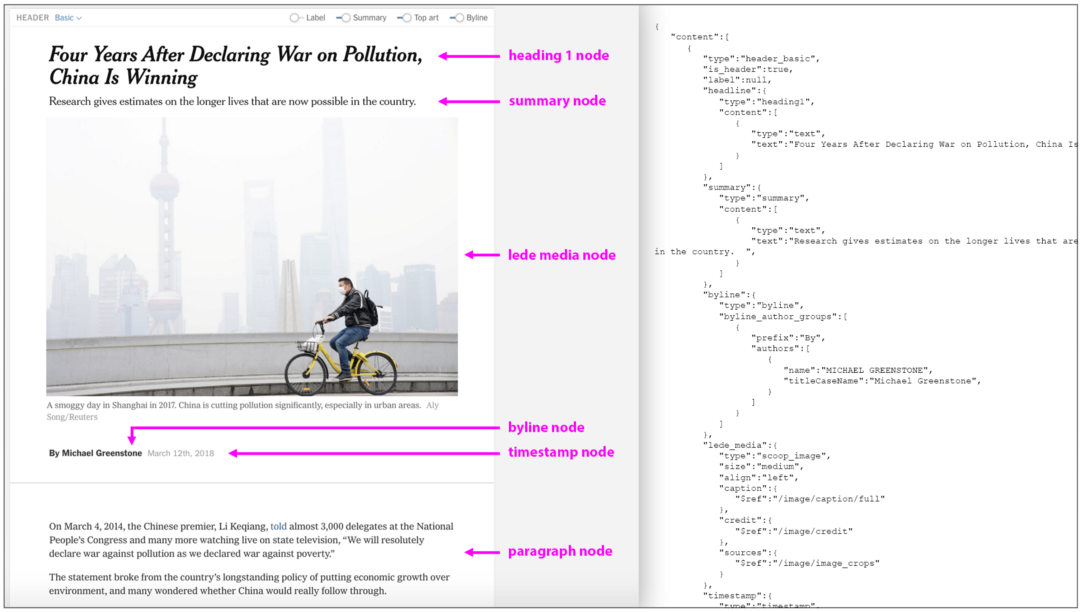Click the JSON line "align":"left"
This screenshot has width=1080, height=612.
click(758, 478)
